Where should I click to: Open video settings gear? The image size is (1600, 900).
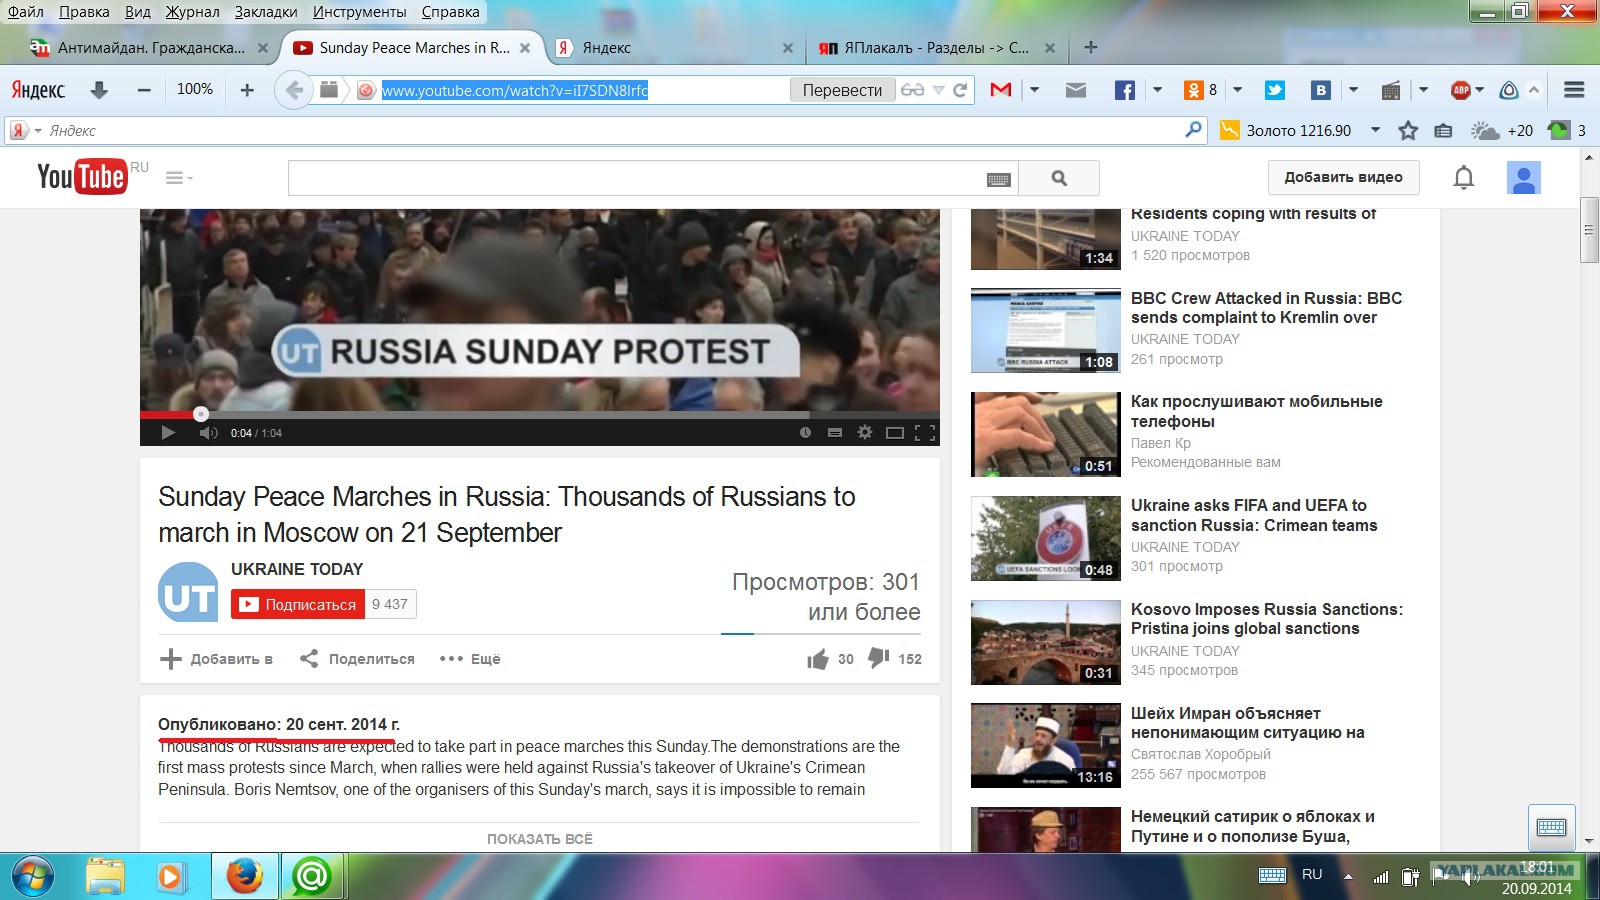tap(865, 432)
